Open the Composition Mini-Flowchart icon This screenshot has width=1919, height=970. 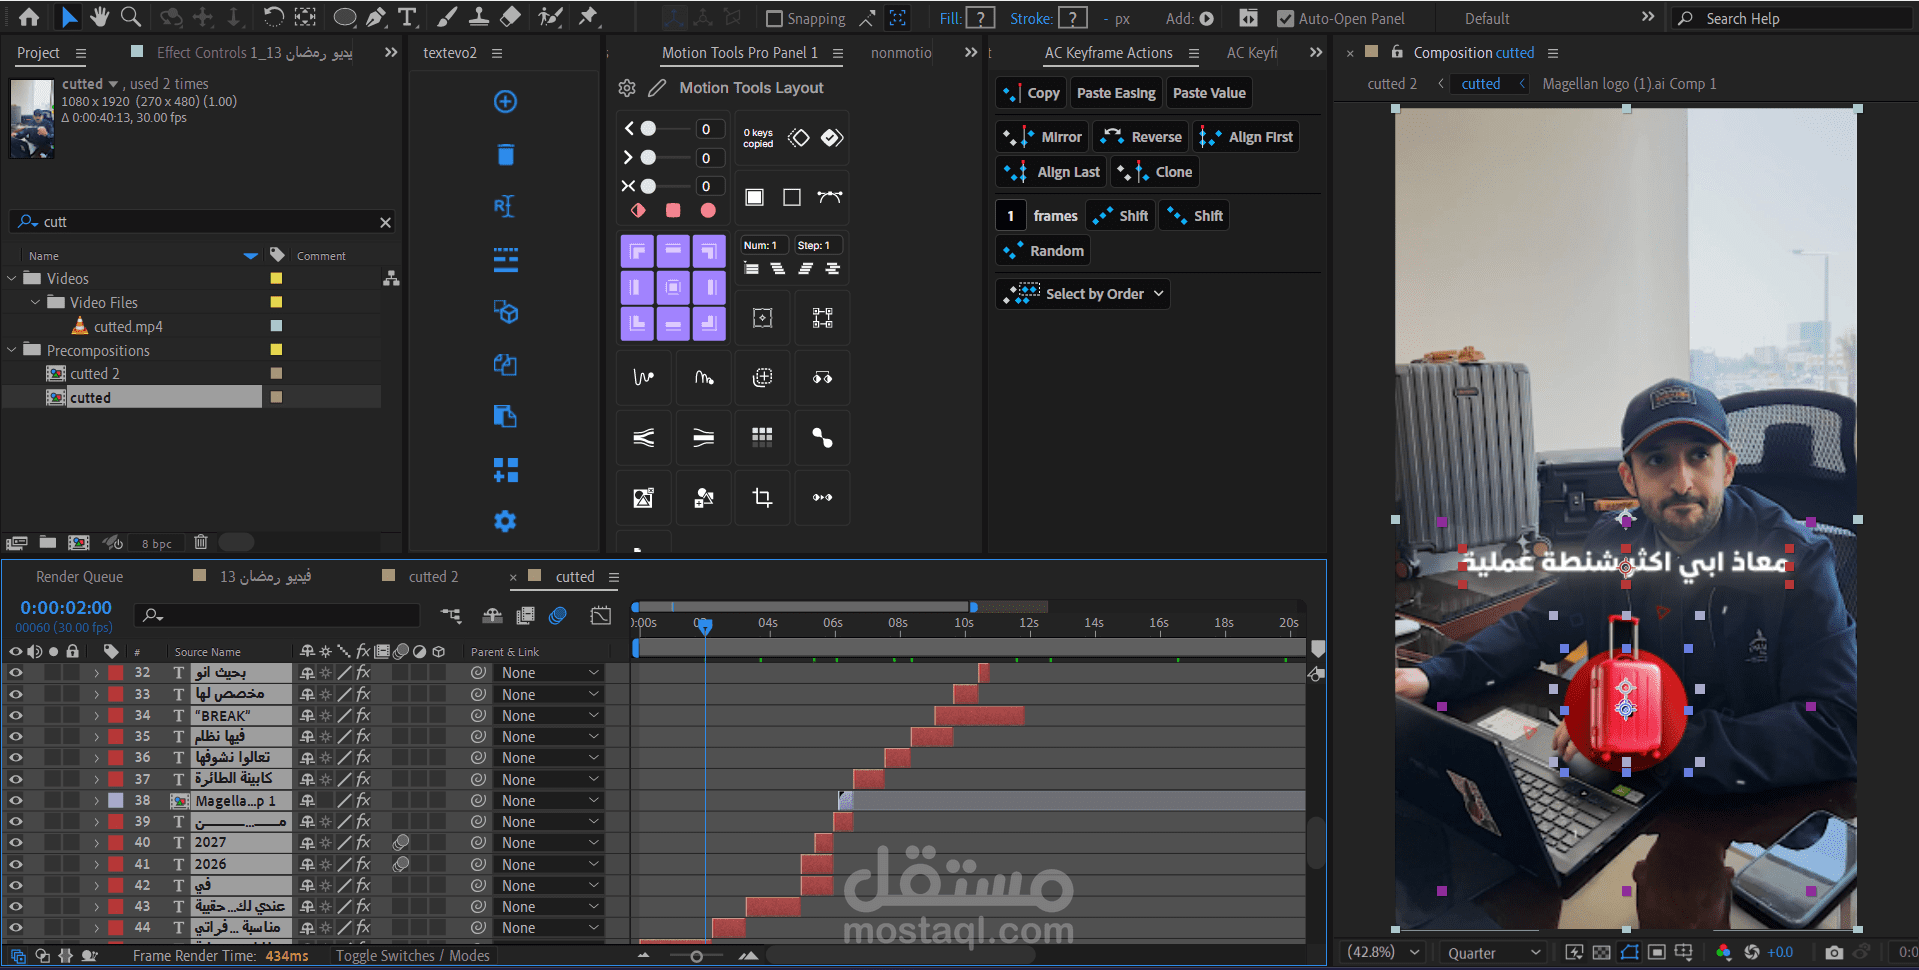coord(452,615)
